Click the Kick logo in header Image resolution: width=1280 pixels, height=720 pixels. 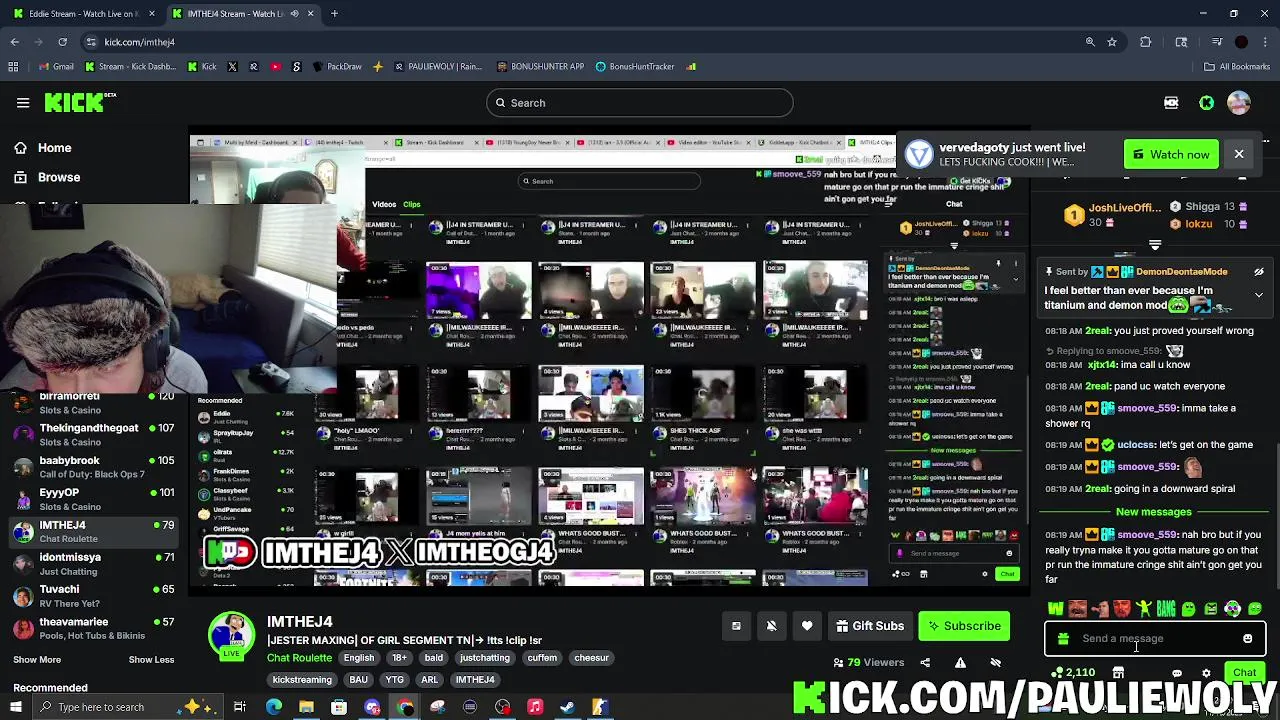click(x=80, y=102)
